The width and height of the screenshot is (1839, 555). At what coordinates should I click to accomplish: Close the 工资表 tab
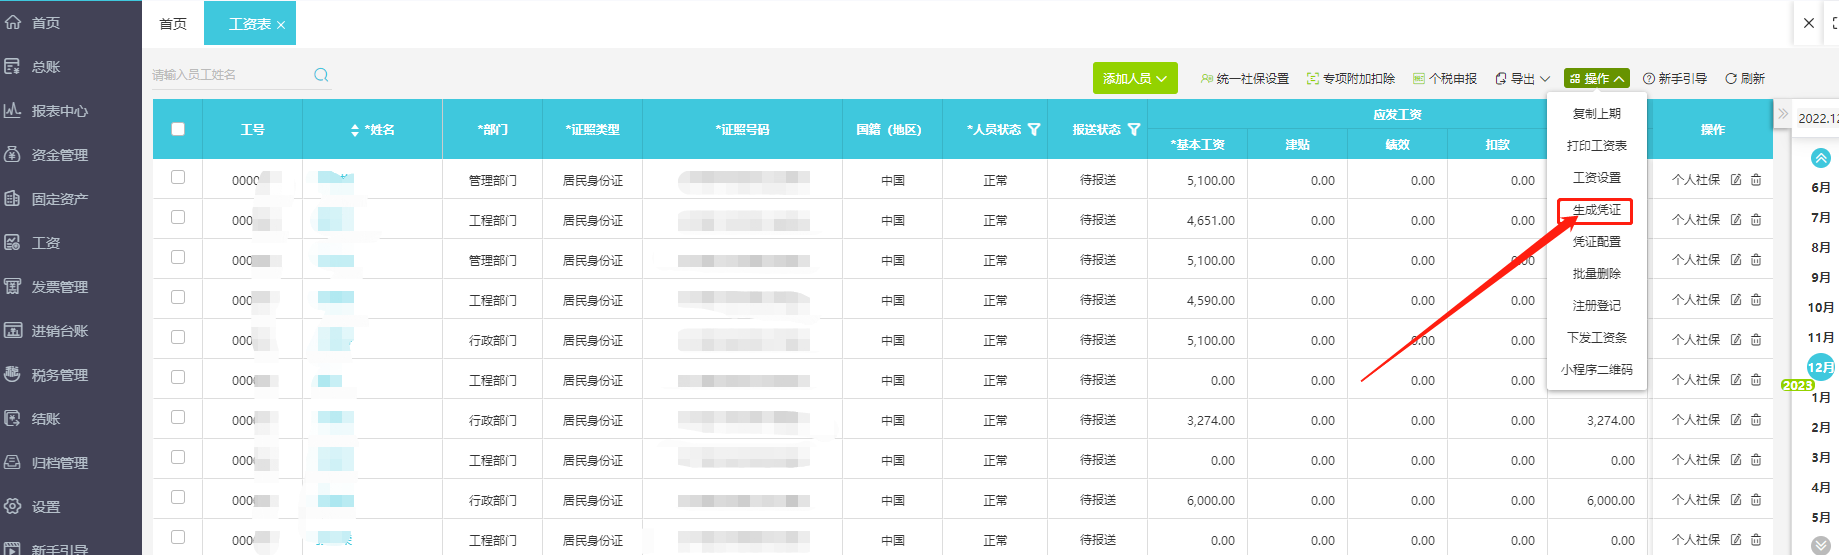tap(281, 25)
